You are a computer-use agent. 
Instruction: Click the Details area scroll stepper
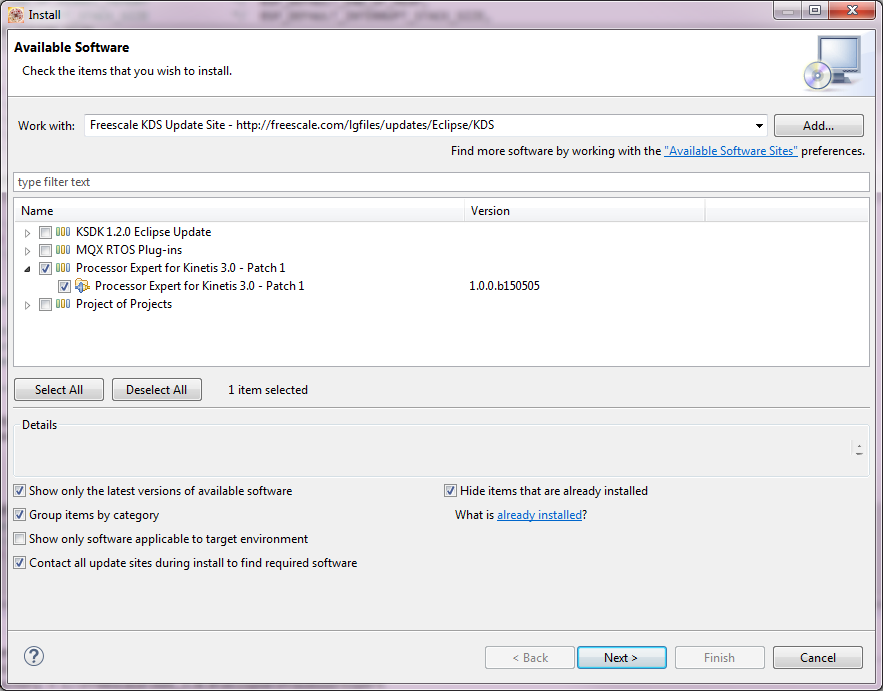(x=859, y=449)
